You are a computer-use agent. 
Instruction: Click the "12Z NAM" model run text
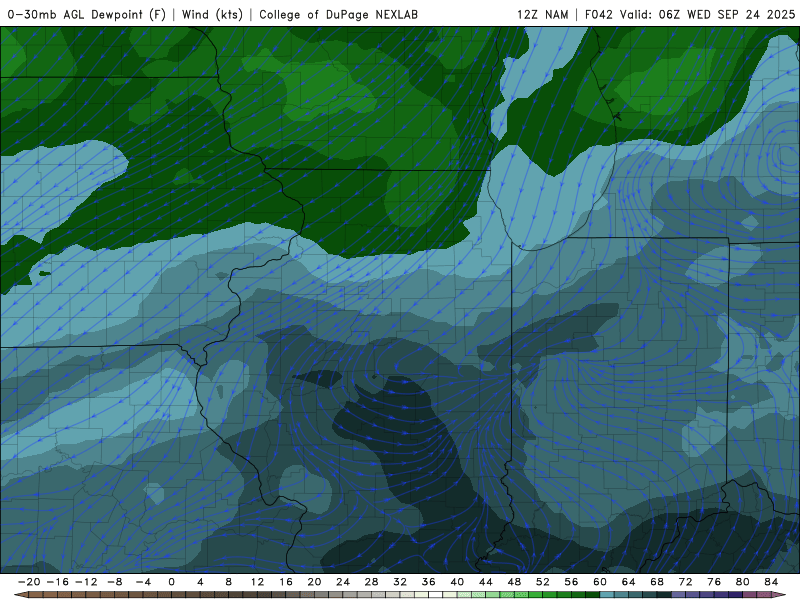[x=542, y=14]
